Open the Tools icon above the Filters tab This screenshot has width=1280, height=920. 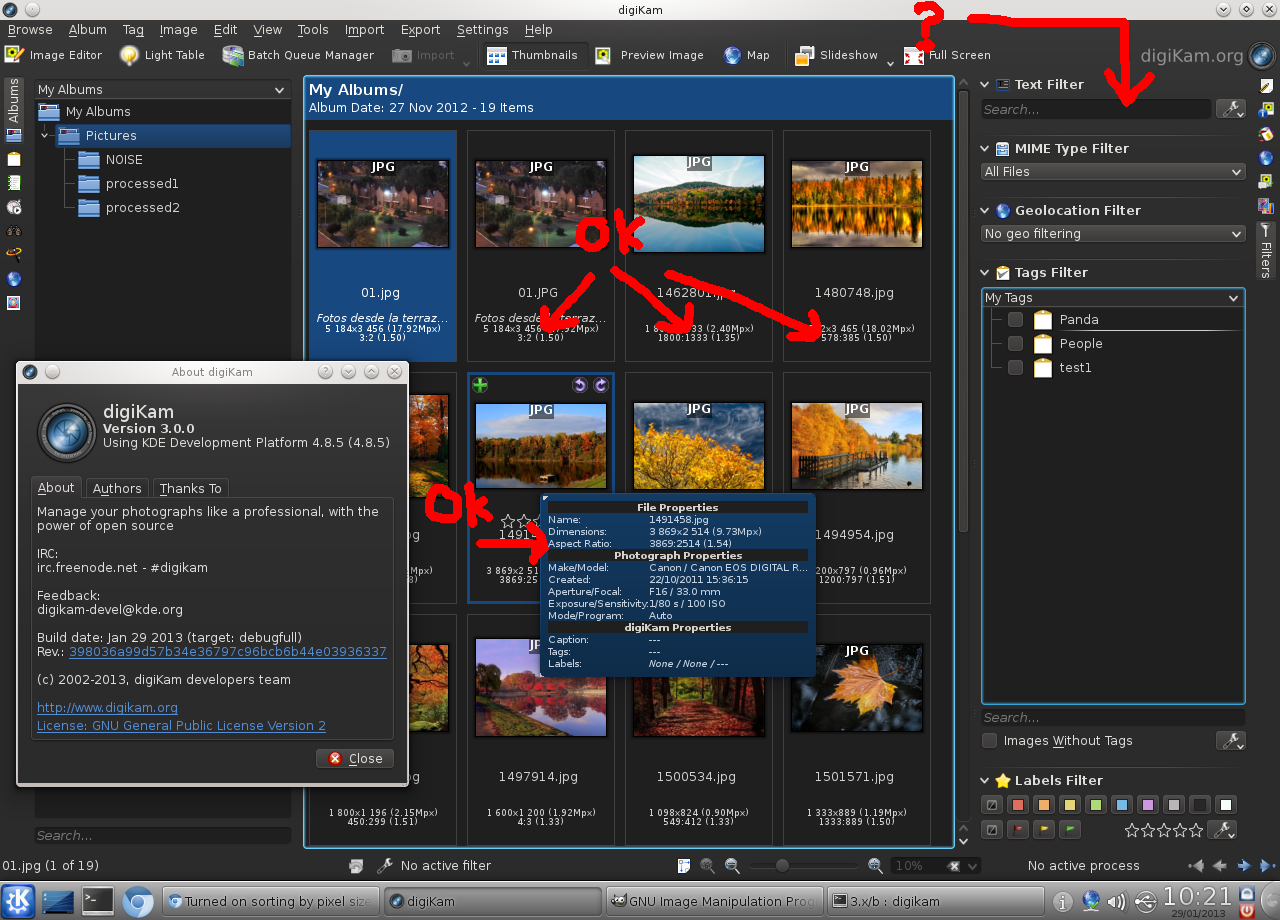click(x=1266, y=205)
